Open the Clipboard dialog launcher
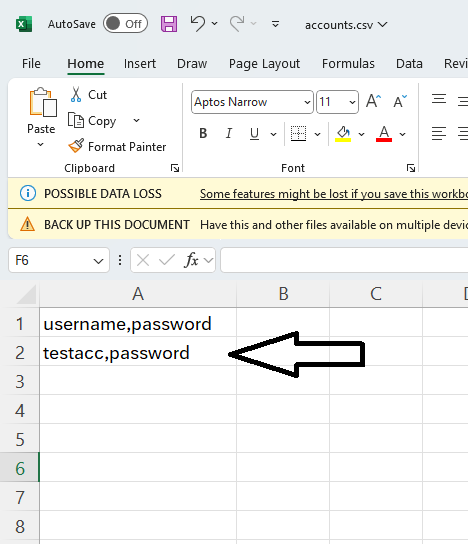Image resolution: width=468 pixels, height=544 pixels. [175, 168]
